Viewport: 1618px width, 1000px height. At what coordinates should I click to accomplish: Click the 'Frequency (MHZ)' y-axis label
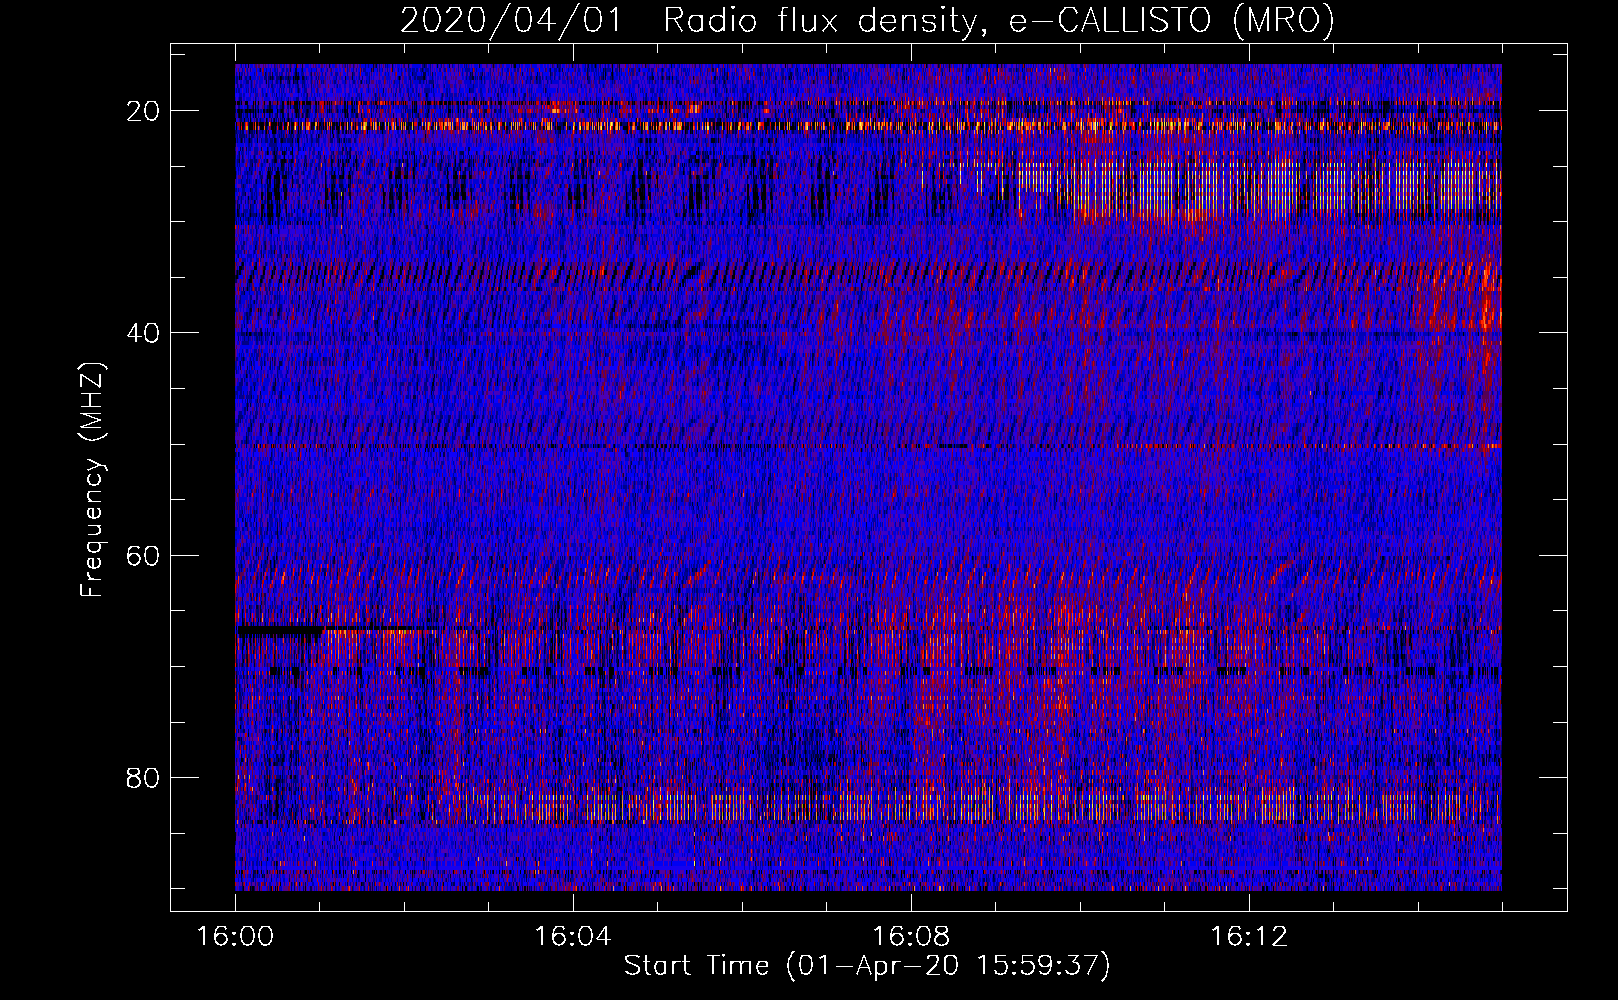click(x=92, y=479)
